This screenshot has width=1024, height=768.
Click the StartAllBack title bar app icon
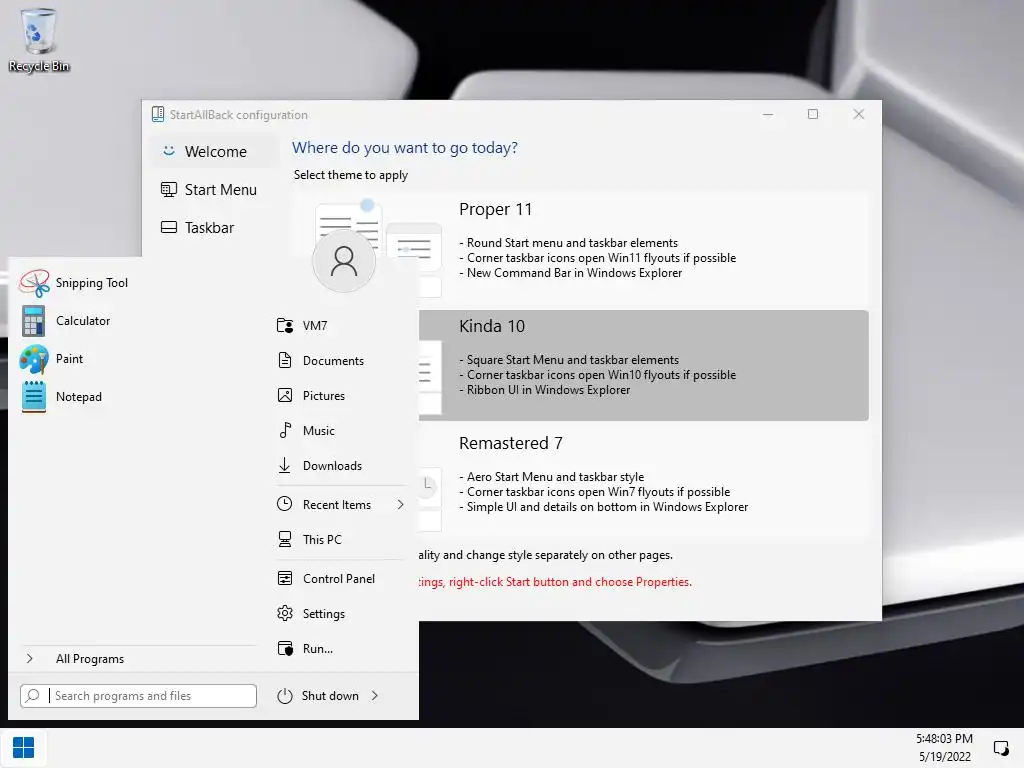click(x=157, y=114)
